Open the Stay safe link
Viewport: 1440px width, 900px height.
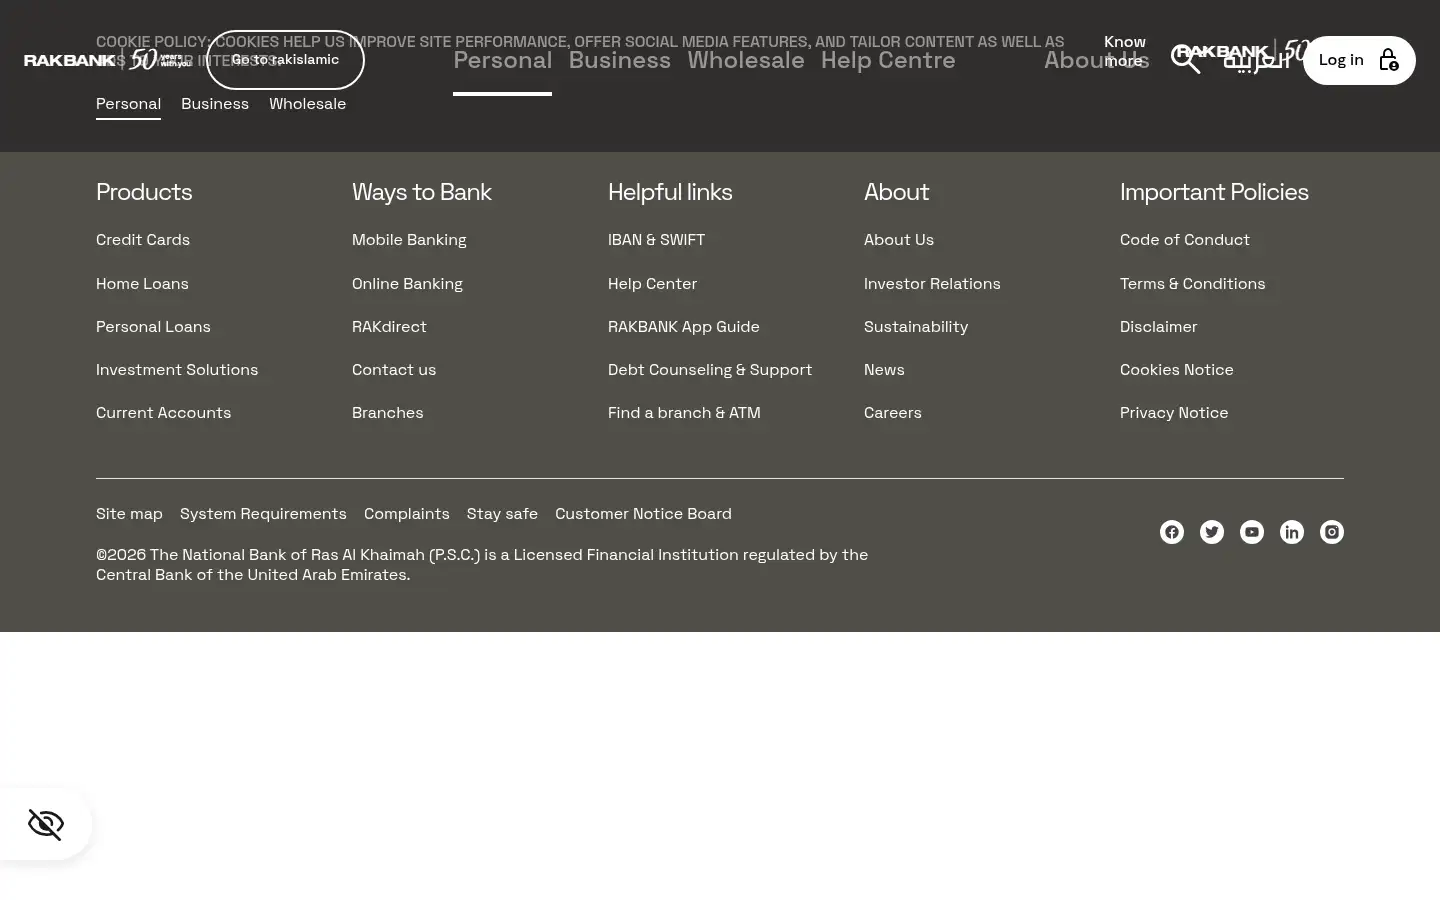coord(502,514)
